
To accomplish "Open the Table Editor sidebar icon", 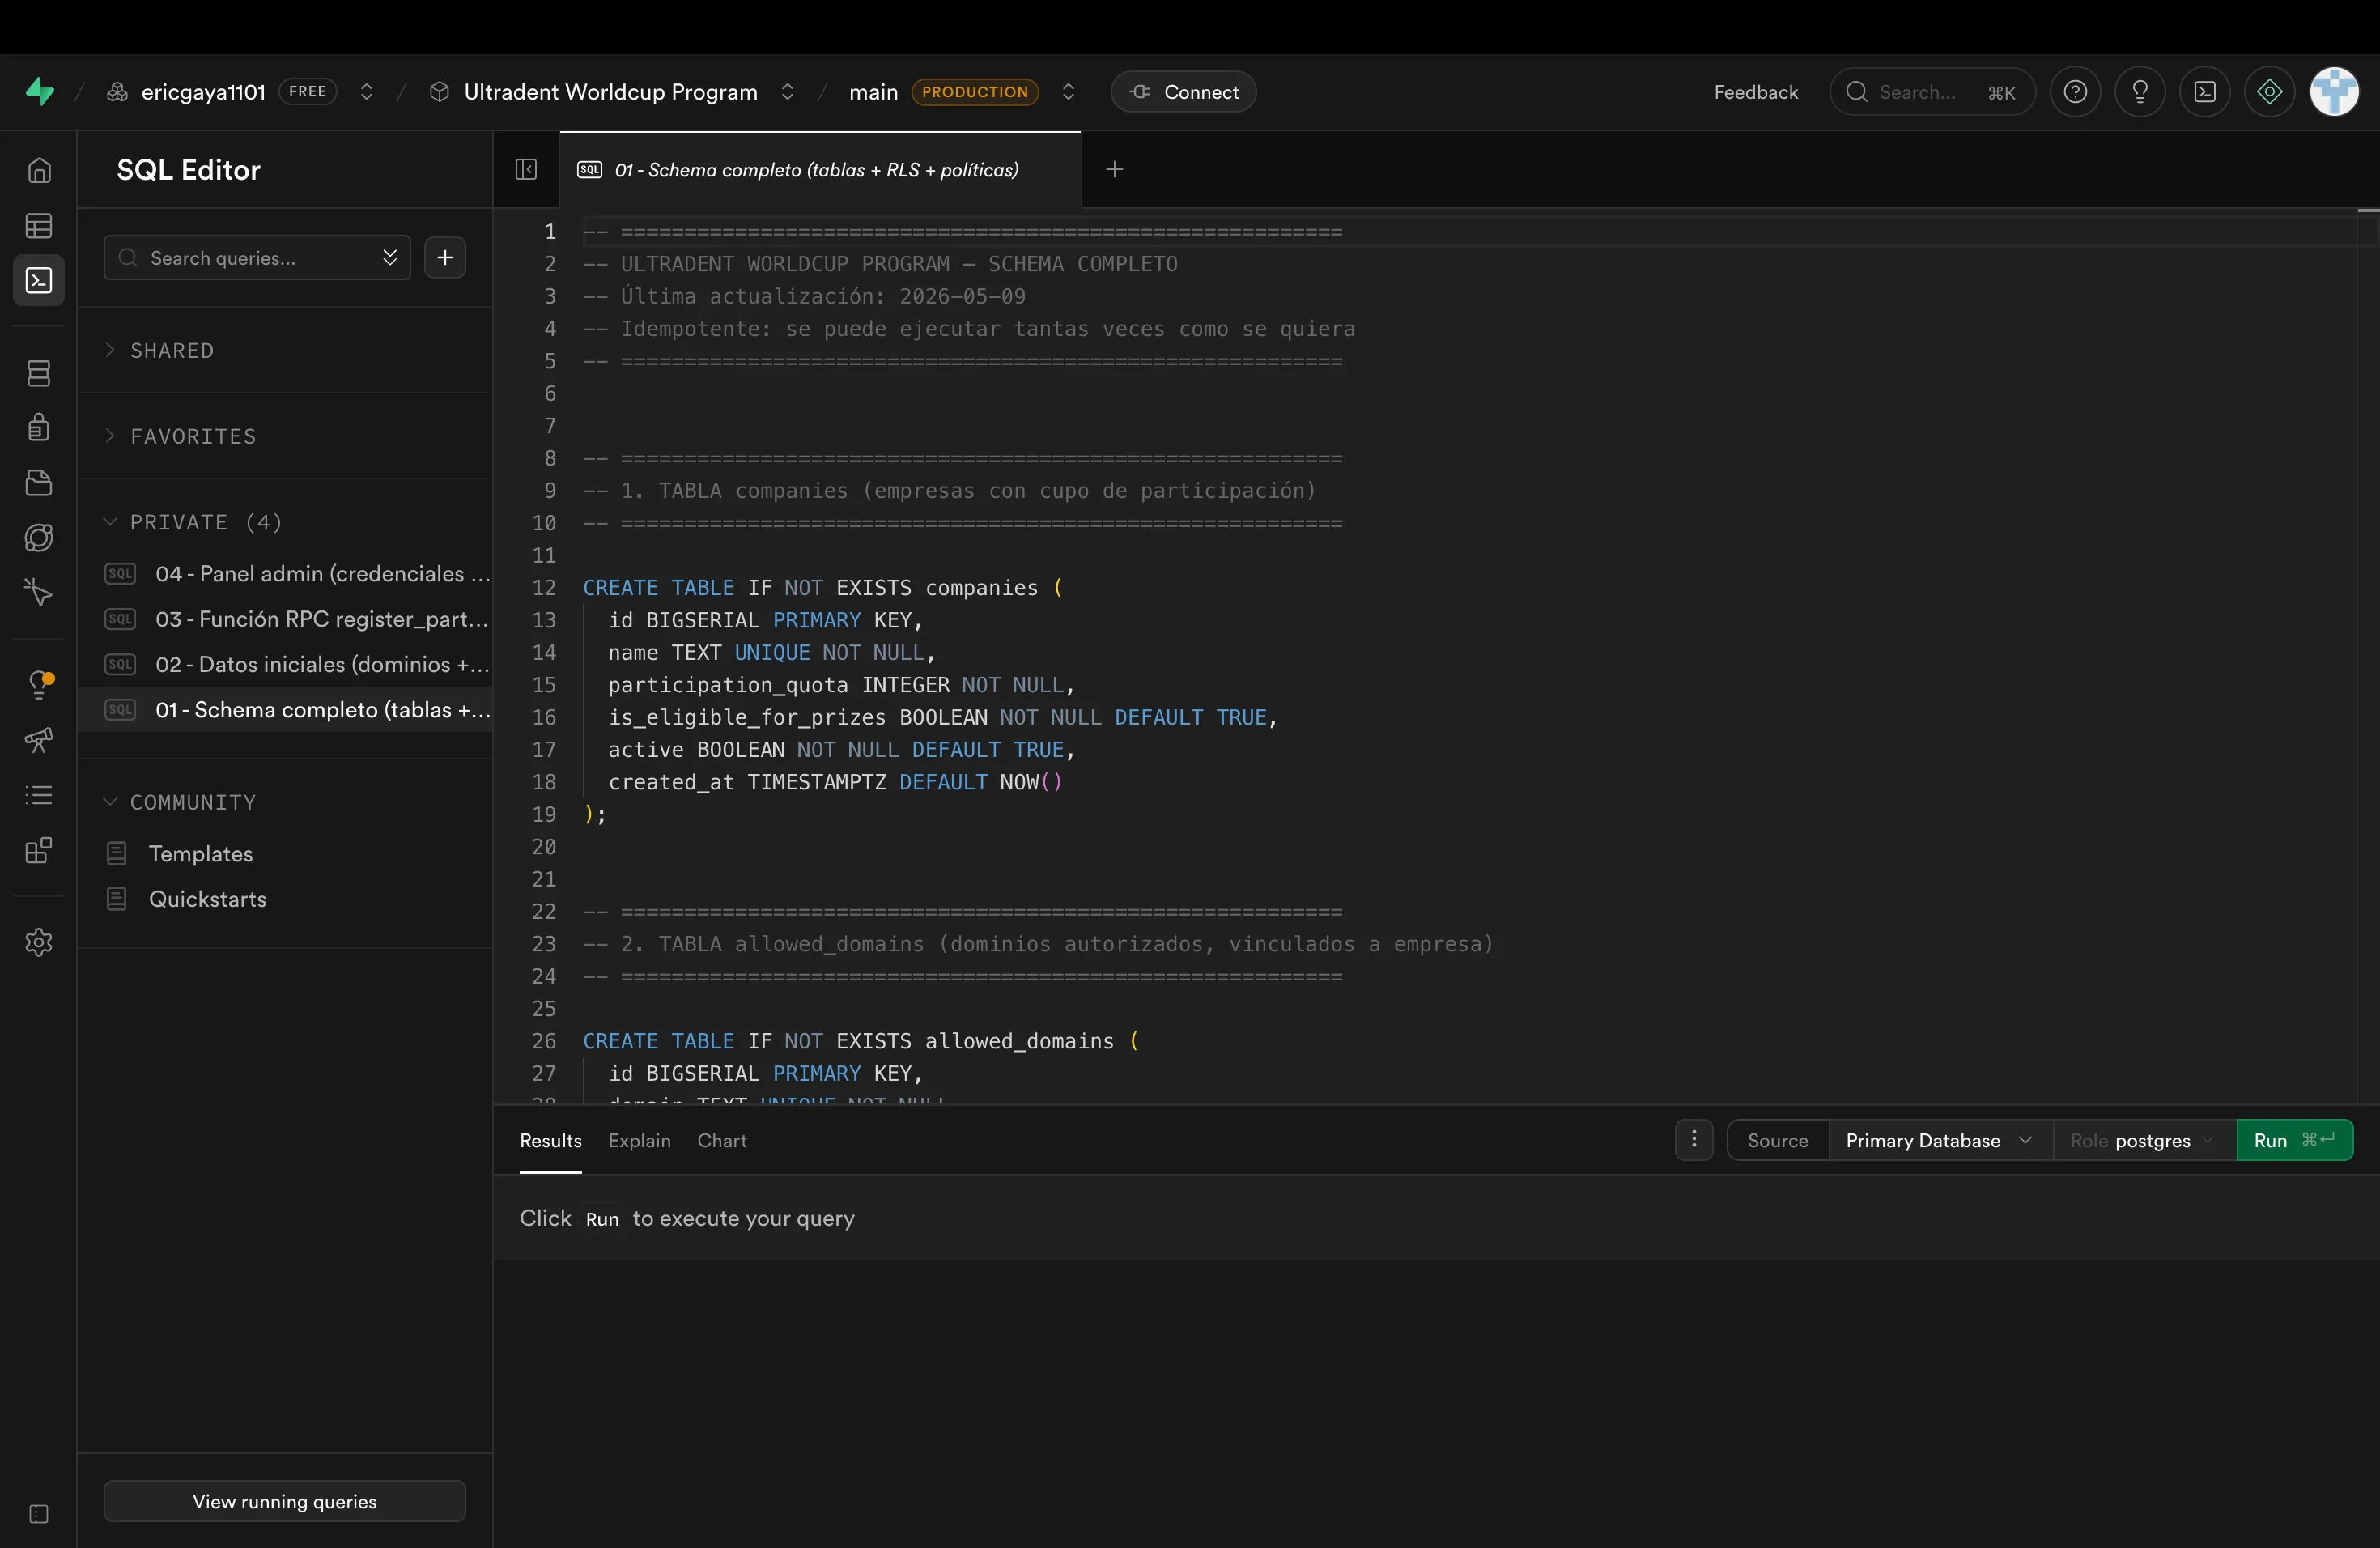I will point(39,226).
